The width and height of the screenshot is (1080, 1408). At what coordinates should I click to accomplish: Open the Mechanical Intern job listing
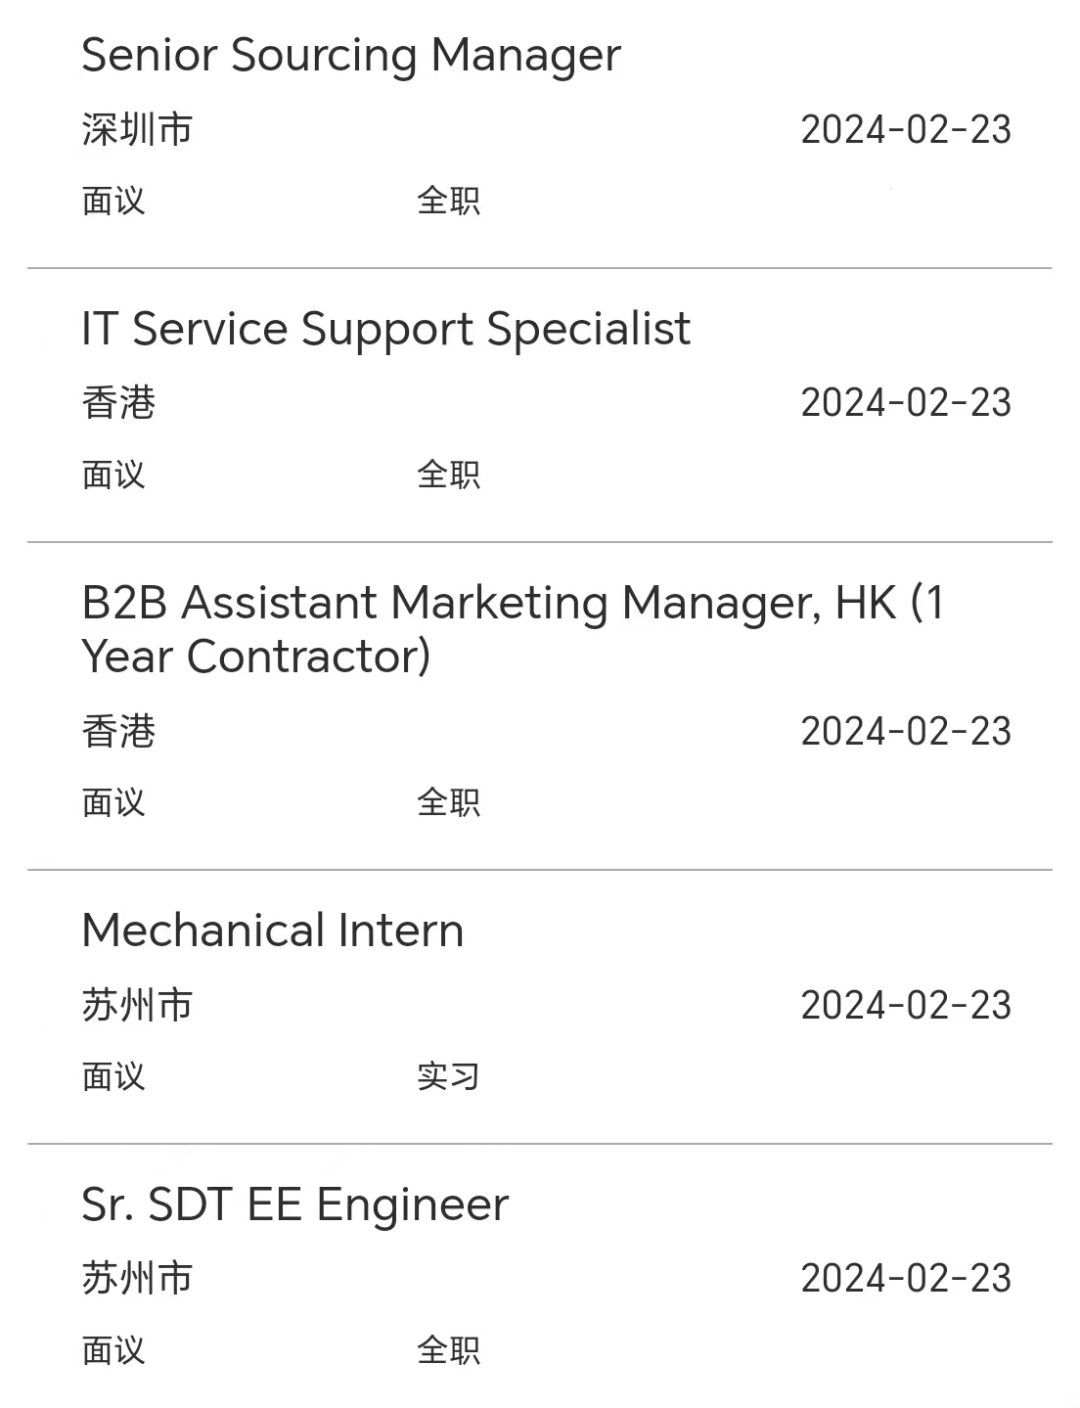pyautogui.click(x=540, y=1007)
